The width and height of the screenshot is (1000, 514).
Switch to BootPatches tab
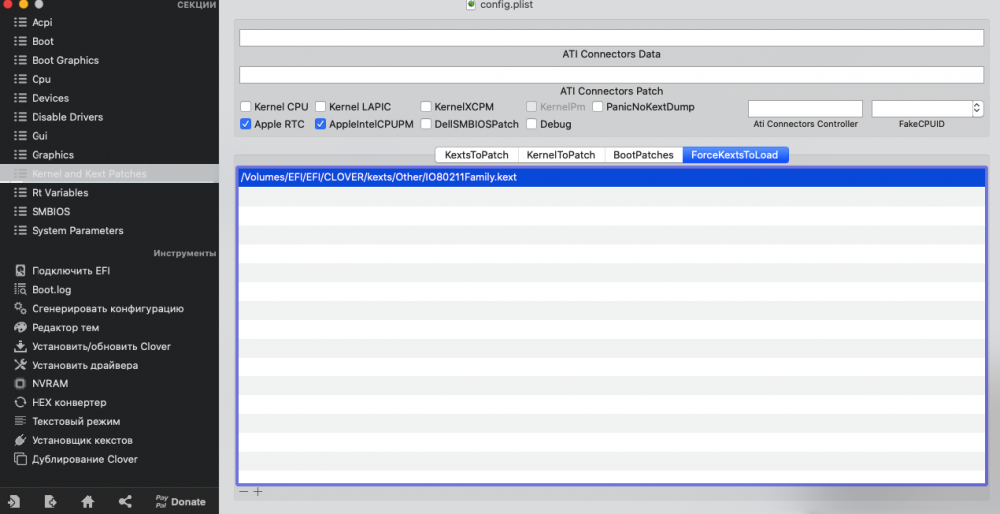[643, 155]
